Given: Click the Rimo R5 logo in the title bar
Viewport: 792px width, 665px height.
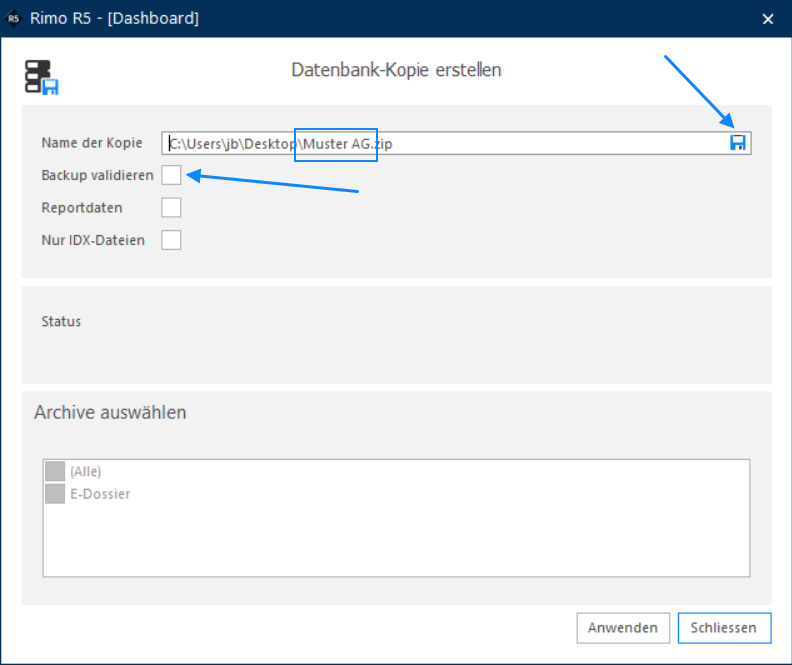Looking at the screenshot, I should [14, 19].
